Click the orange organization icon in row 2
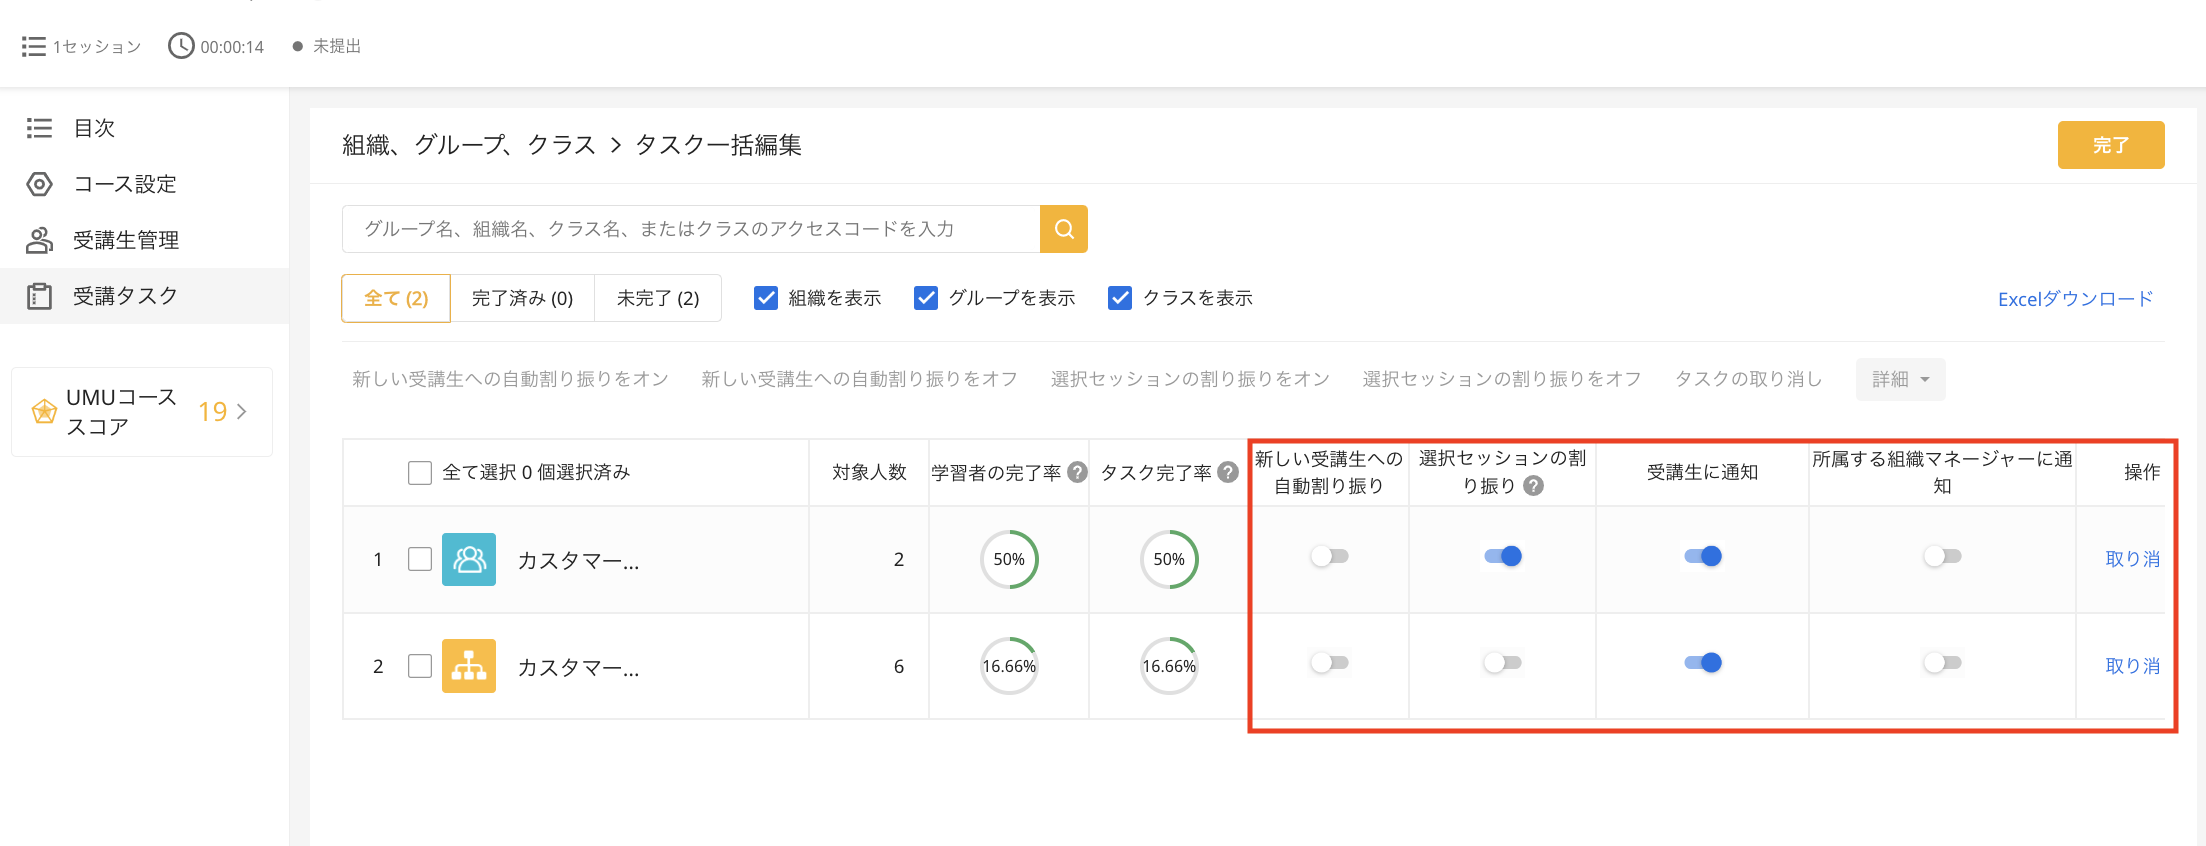The width and height of the screenshot is (2206, 846). pyautogui.click(x=469, y=666)
